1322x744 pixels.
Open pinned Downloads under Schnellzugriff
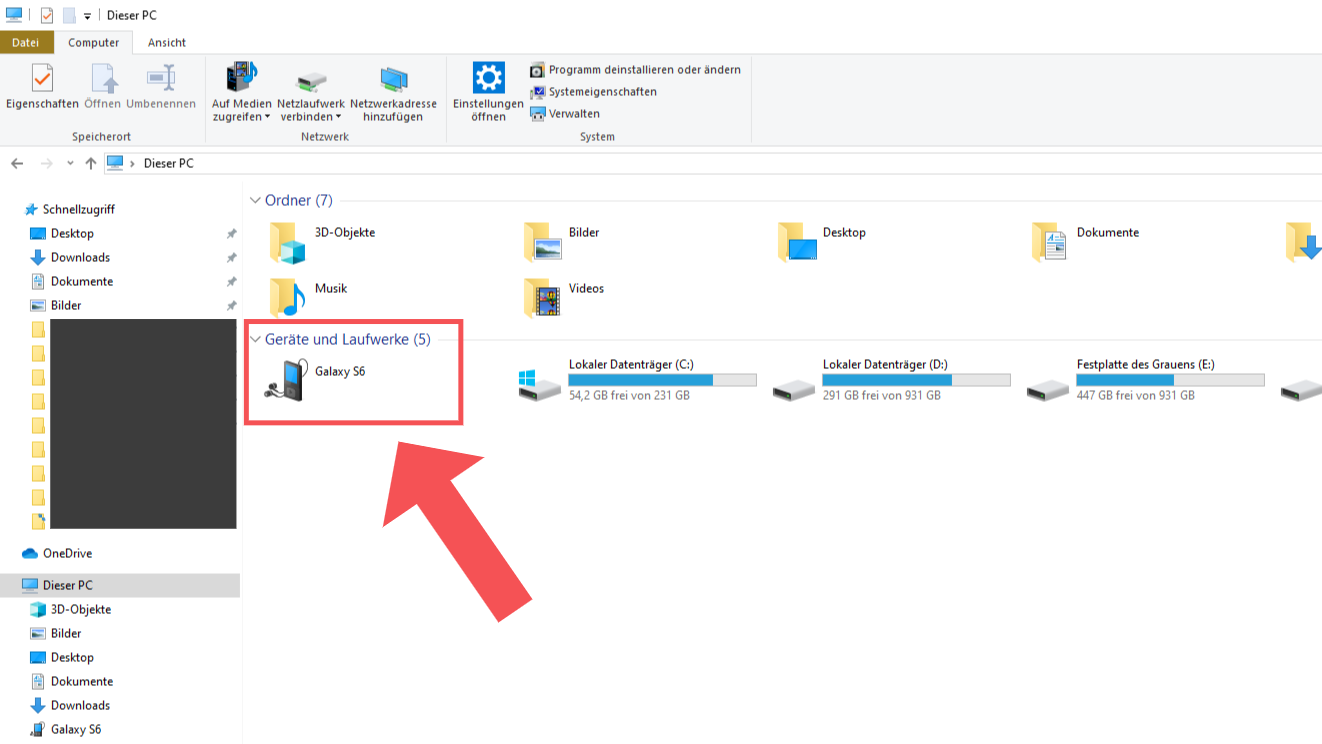80,258
